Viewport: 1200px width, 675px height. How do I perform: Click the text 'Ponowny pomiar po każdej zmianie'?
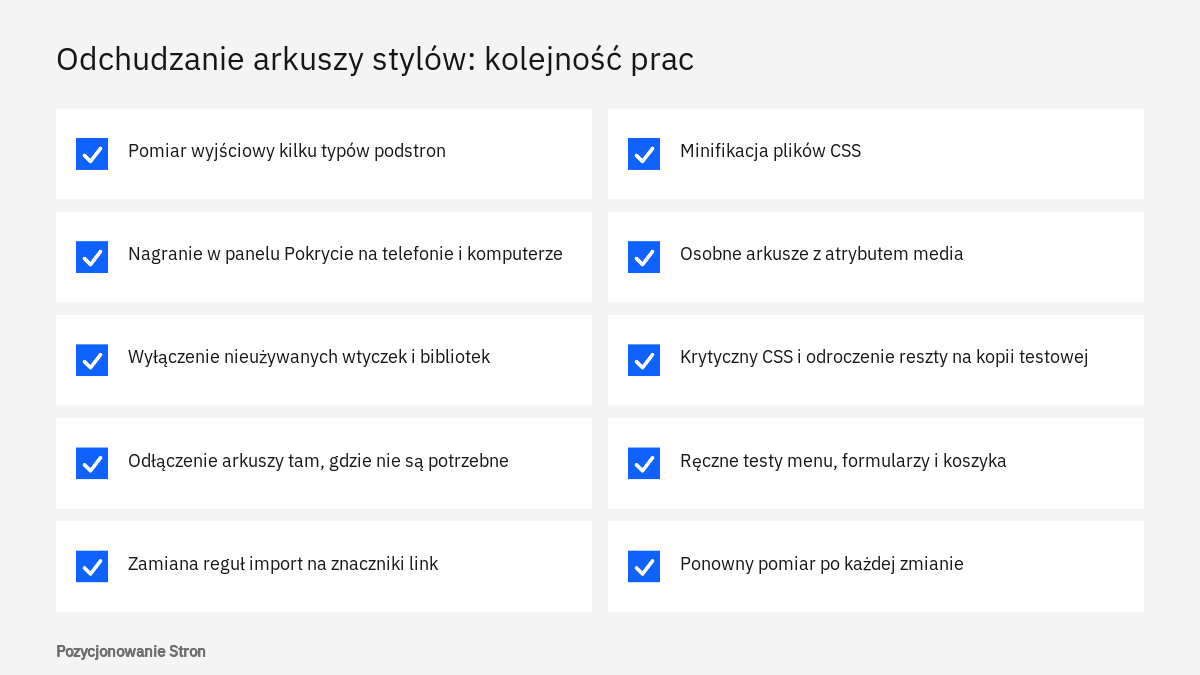click(x=822, y=564)
